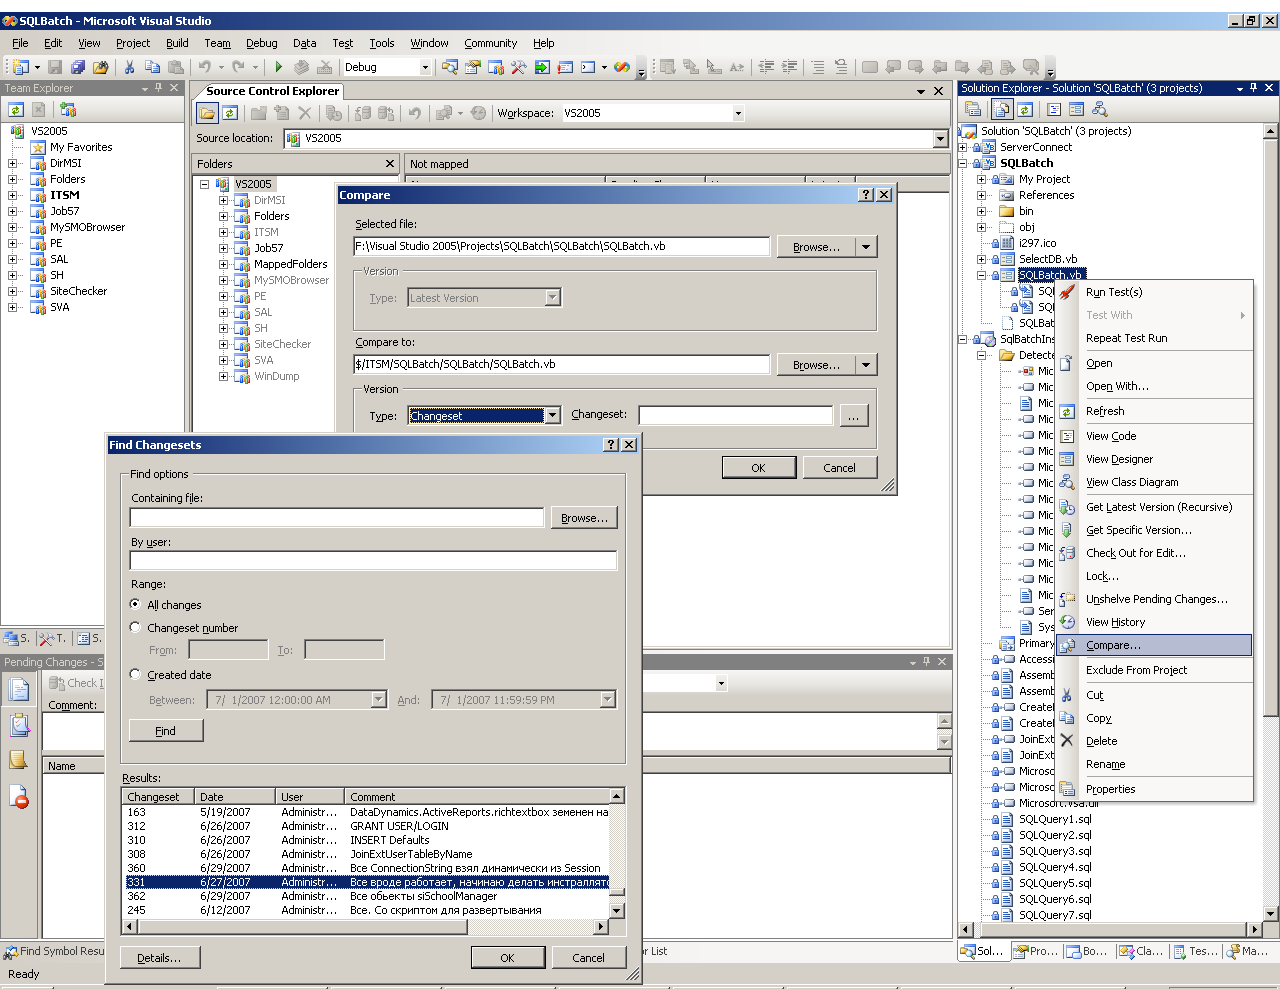
Task: Click Refresh icon in Team Explorer toolbar
Action: coord(16,110)
